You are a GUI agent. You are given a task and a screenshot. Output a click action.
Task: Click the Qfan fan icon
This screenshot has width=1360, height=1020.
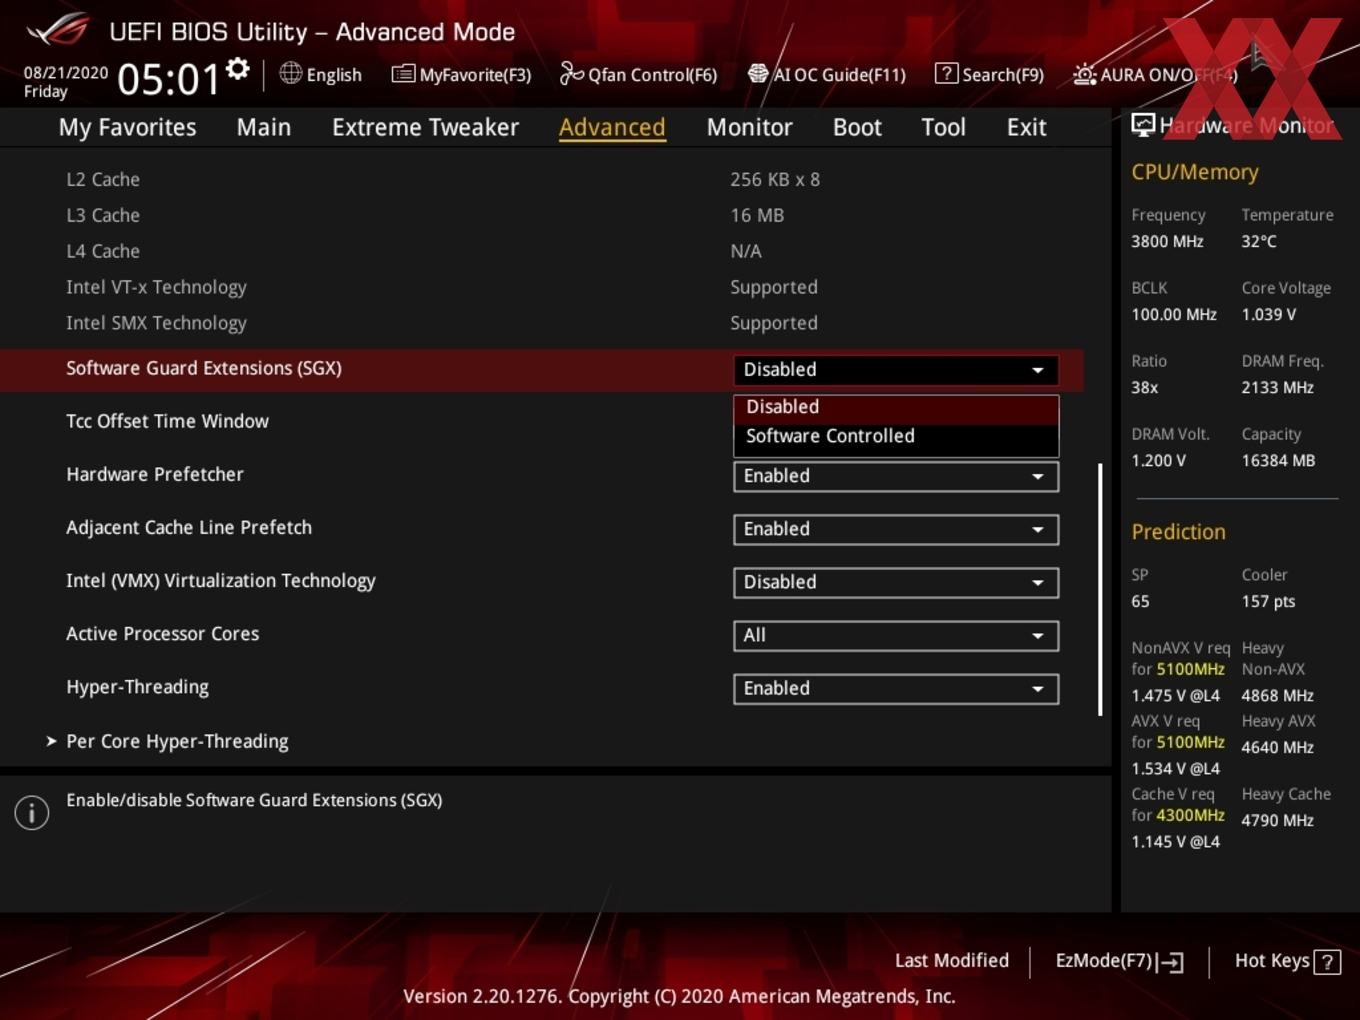click(x=571, y=73)
